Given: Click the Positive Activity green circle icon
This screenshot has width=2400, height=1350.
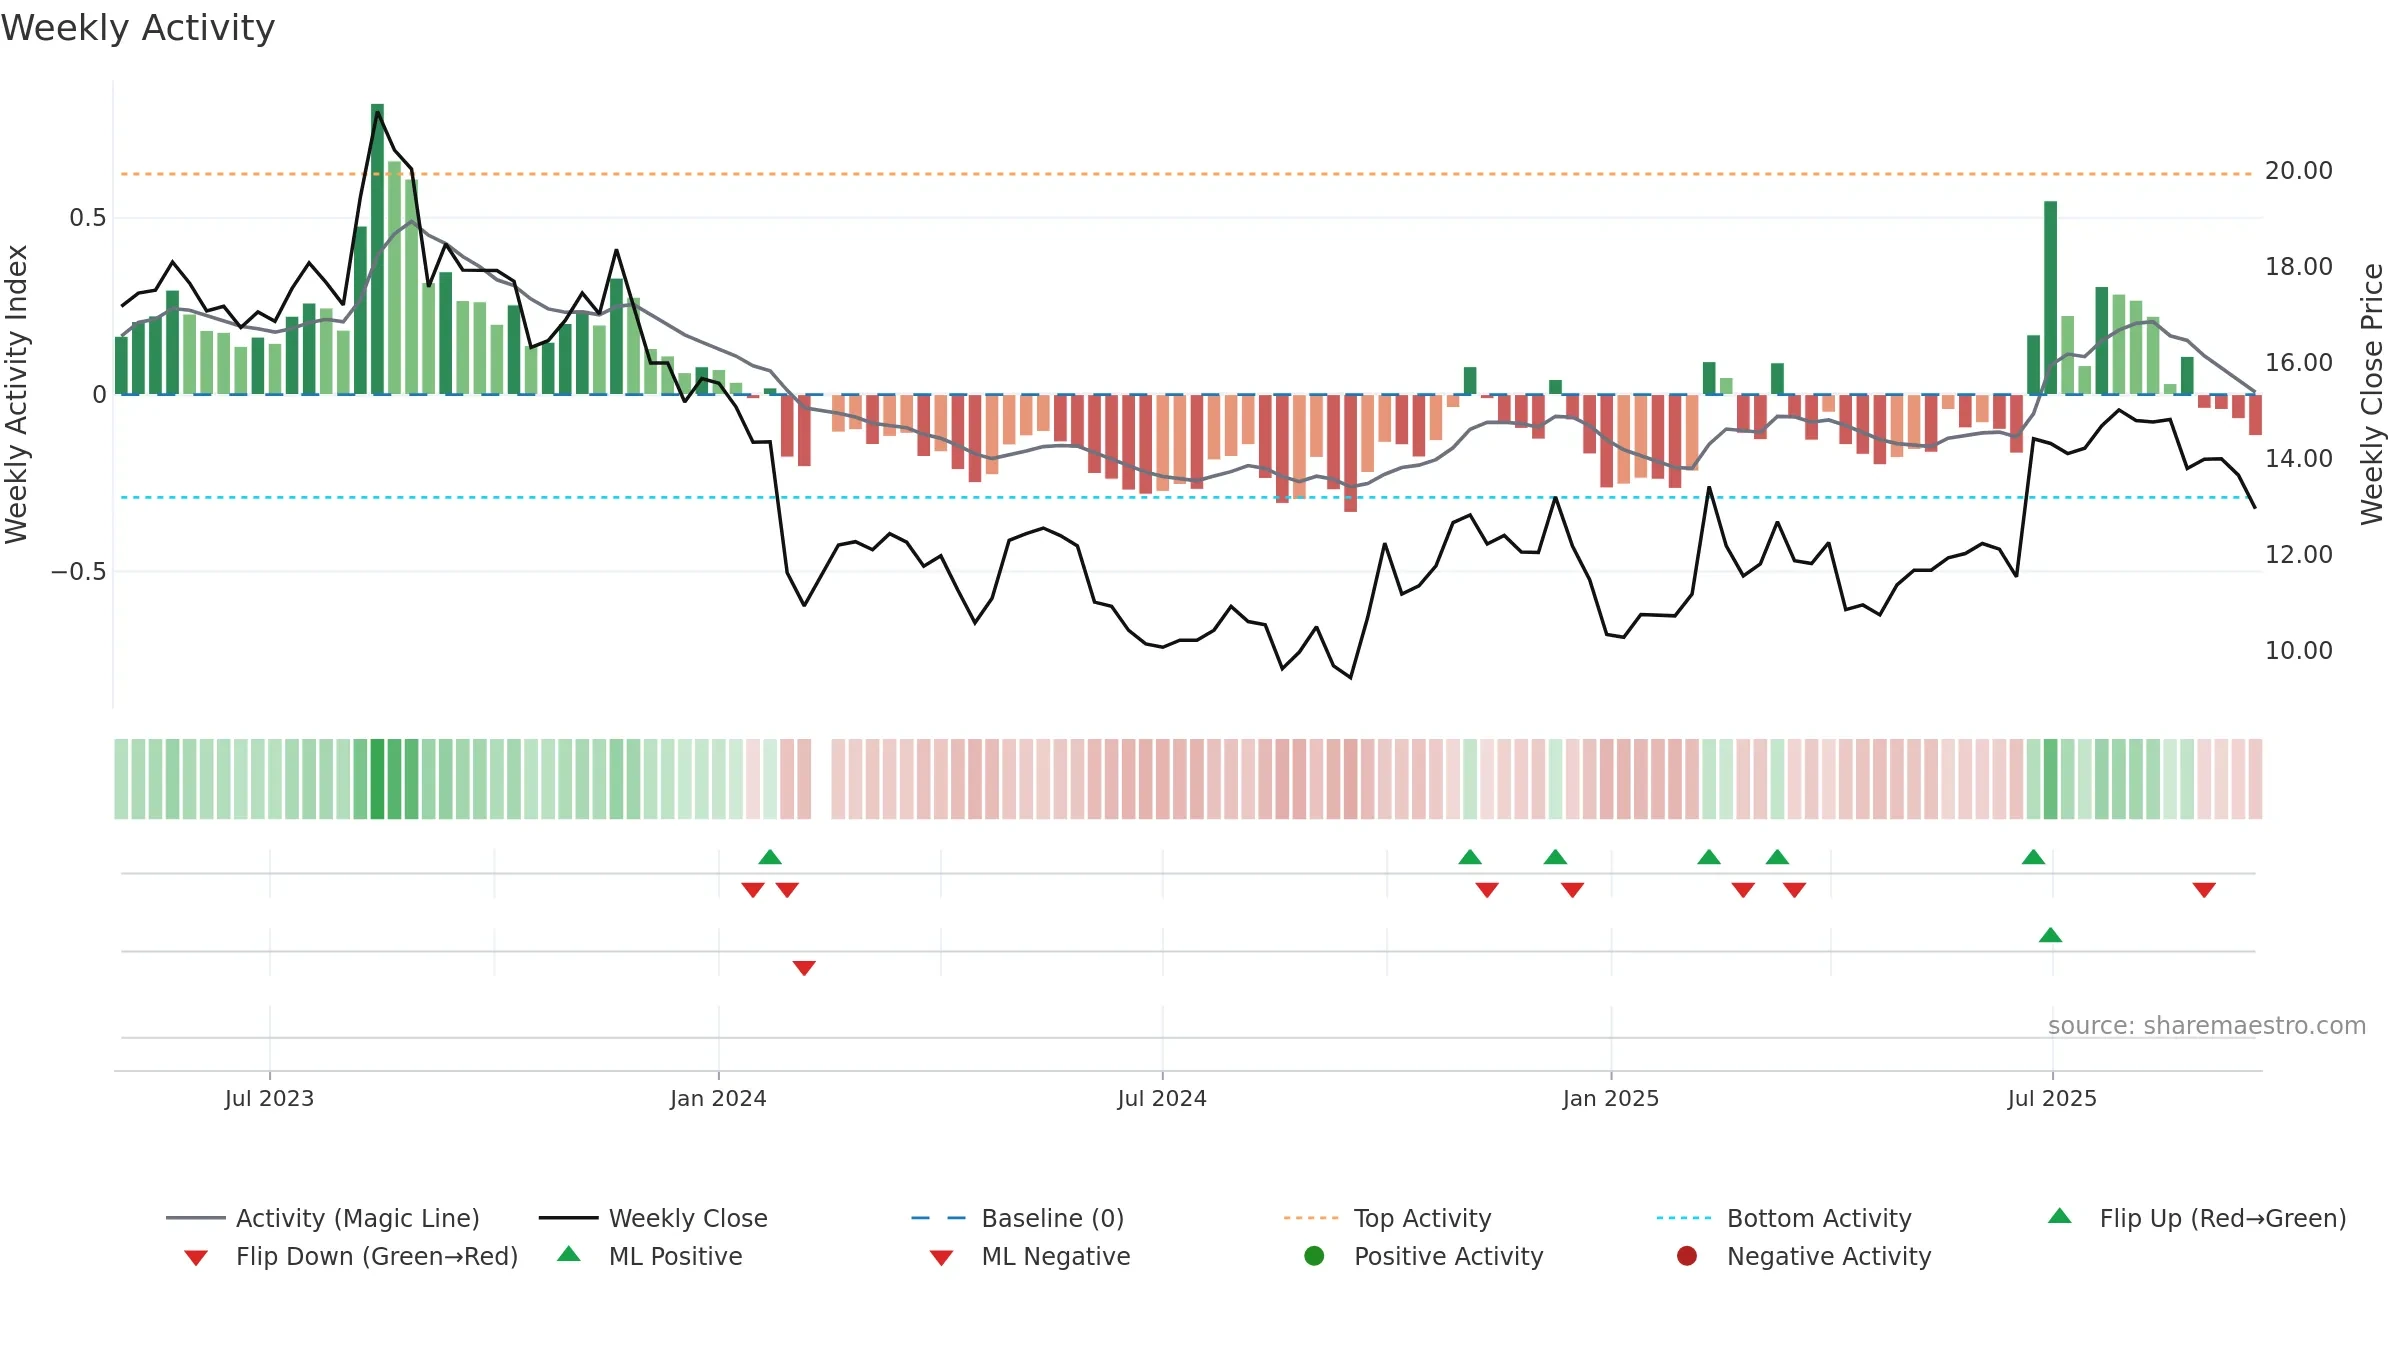Looking at the screenshot, I should 1314,1256.
